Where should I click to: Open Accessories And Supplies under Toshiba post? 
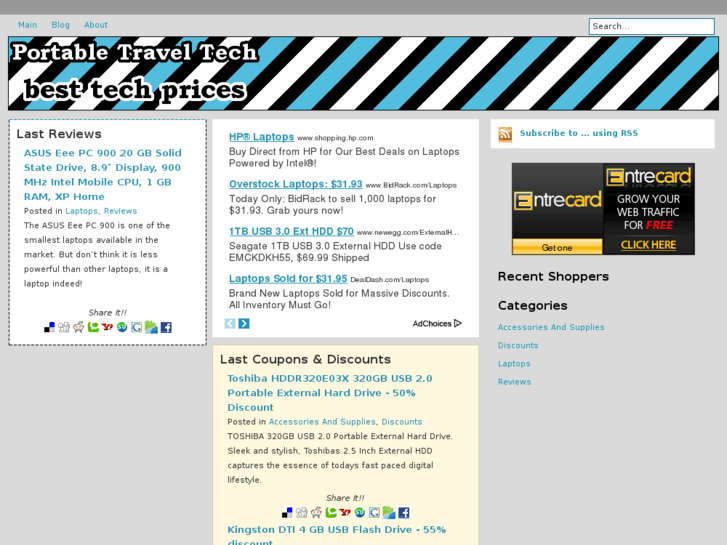click(x=322, y=422)
